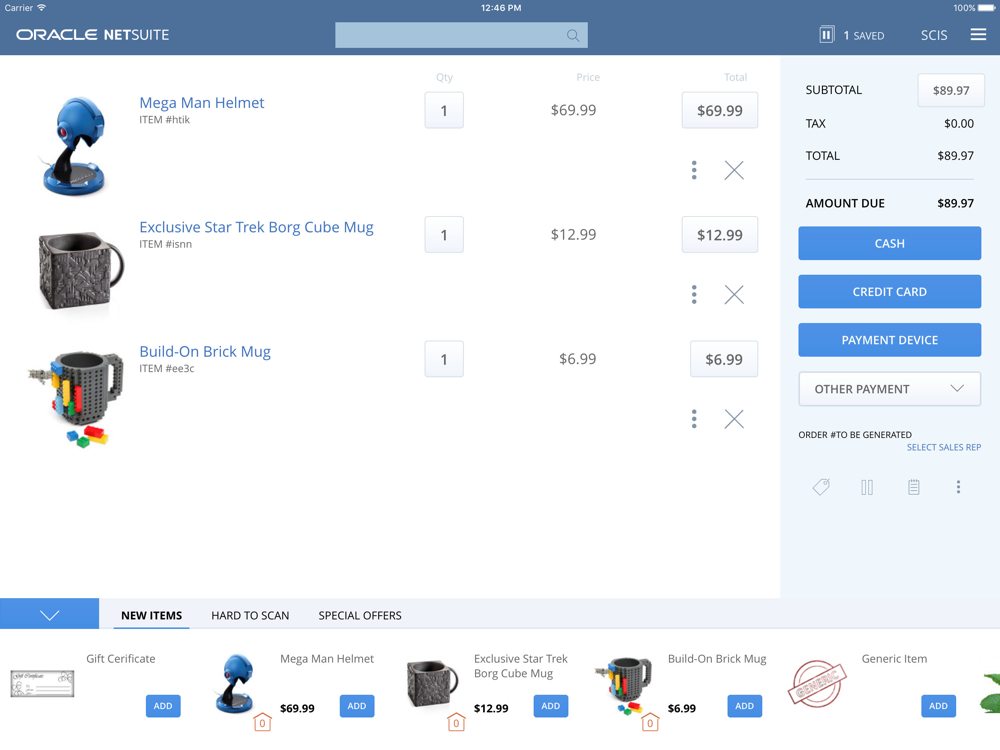1000x750 pixels.
Task: Pay with Cash button
Action: click(889, 243)
